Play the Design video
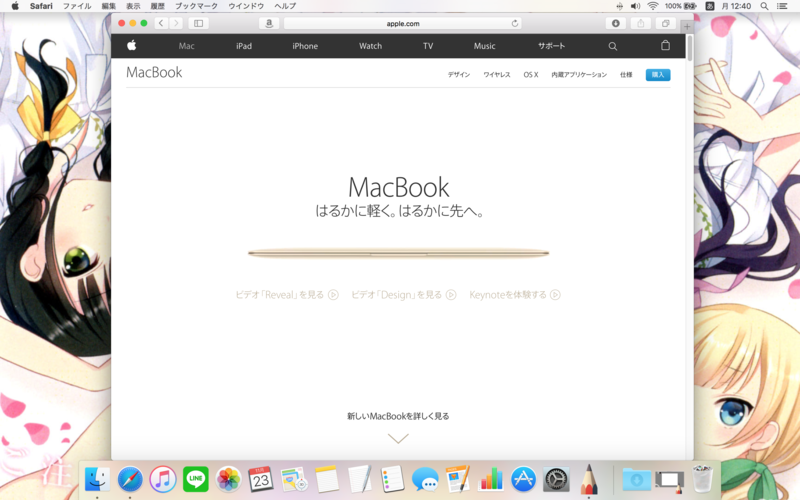 click(x=404, y=295)
